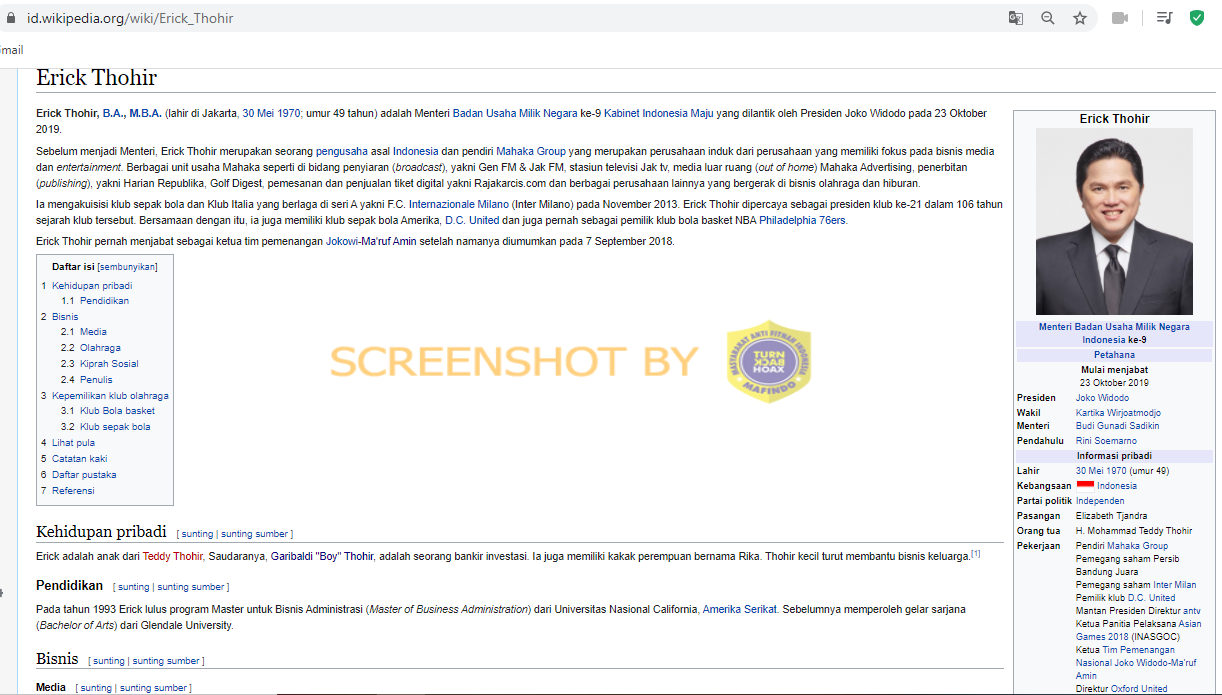
Task: Follow the Internazionale Milano link
Action: 459,204
